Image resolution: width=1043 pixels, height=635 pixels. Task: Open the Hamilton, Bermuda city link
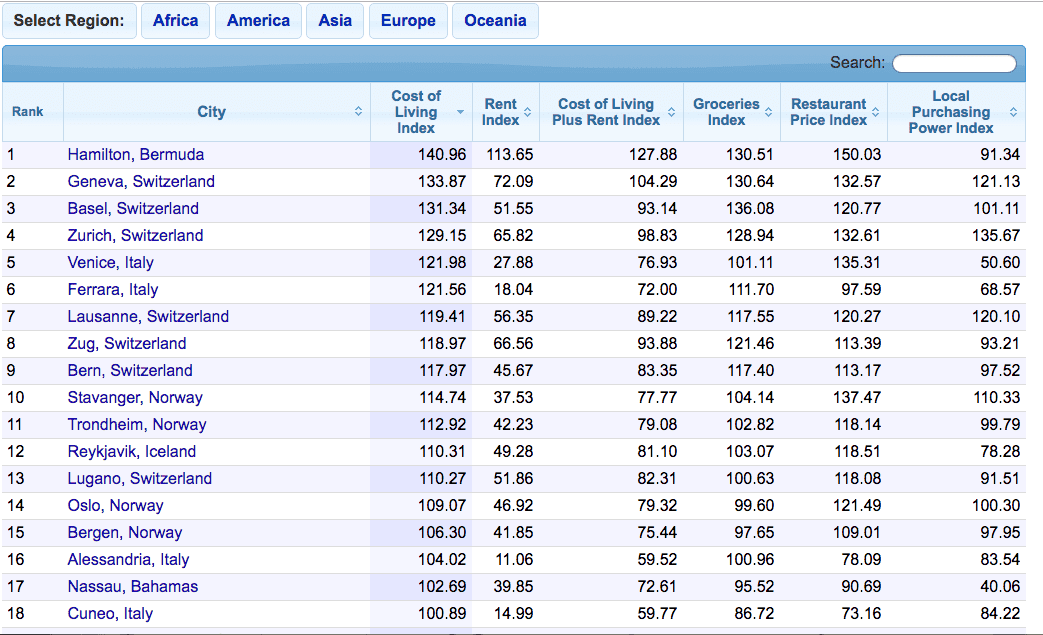136,154
